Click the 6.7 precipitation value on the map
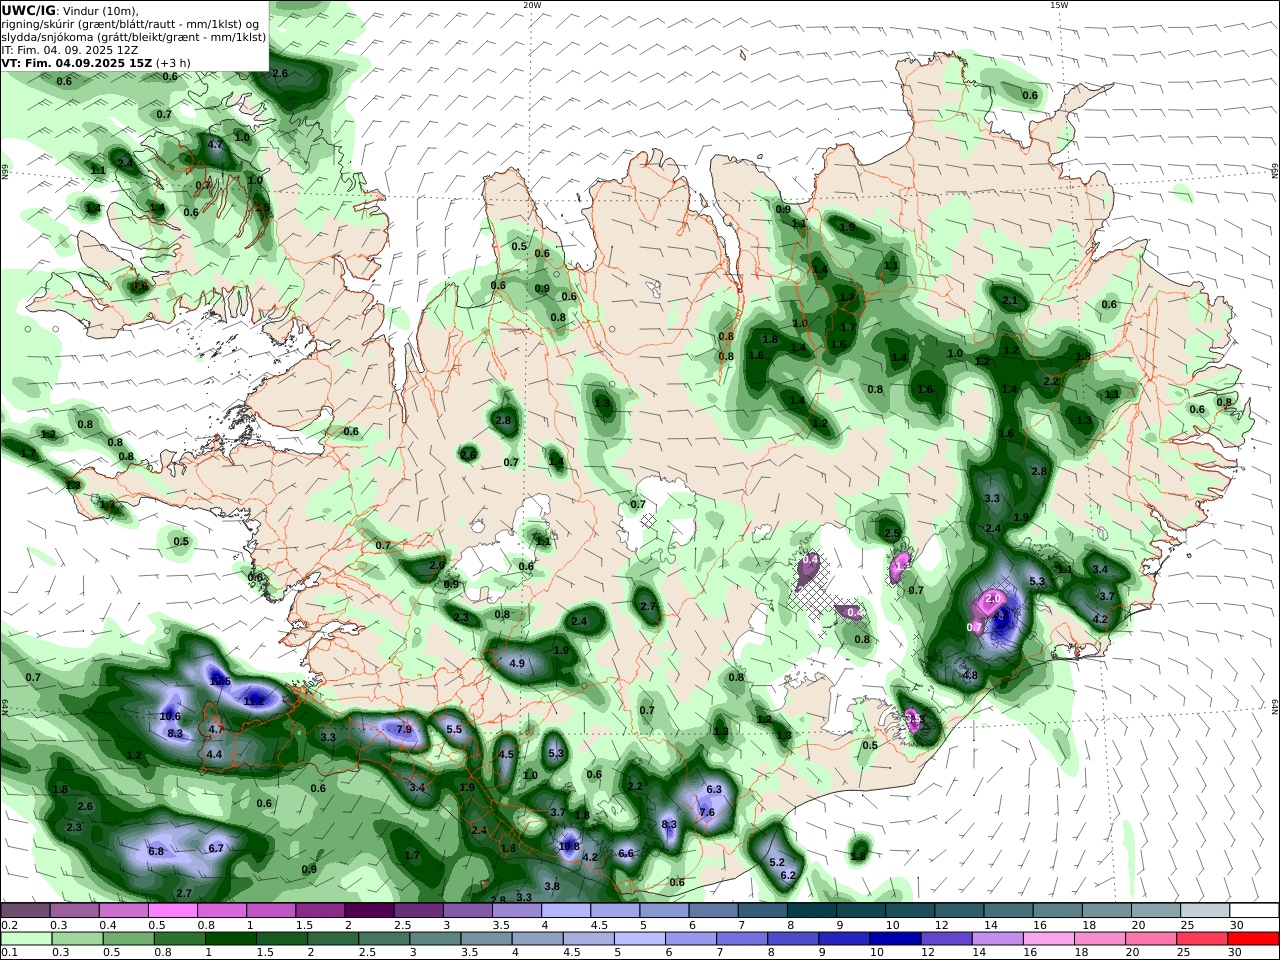 pyautogui.click(x=216, y=848)
